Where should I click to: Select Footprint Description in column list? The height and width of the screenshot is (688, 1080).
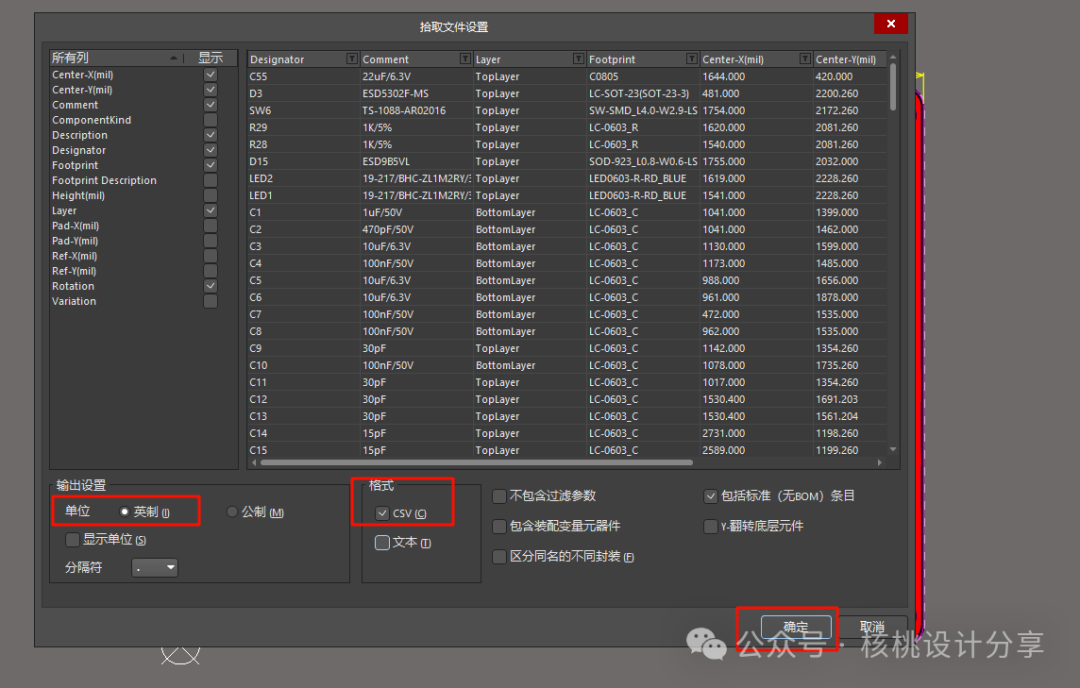click(x=104, y=180)
